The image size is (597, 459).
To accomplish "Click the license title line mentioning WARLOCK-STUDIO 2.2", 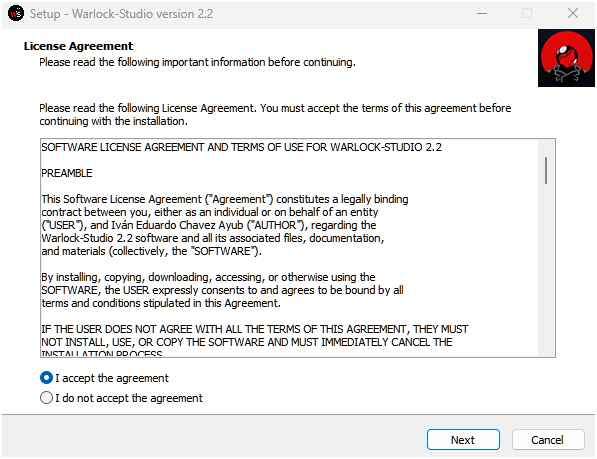I will click(x=241, y=147).
